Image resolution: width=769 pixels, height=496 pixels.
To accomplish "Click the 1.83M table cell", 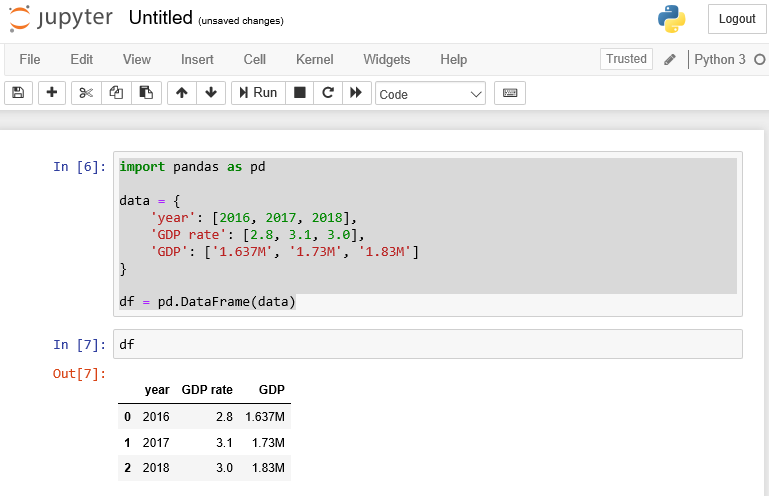I will (268, 468).
